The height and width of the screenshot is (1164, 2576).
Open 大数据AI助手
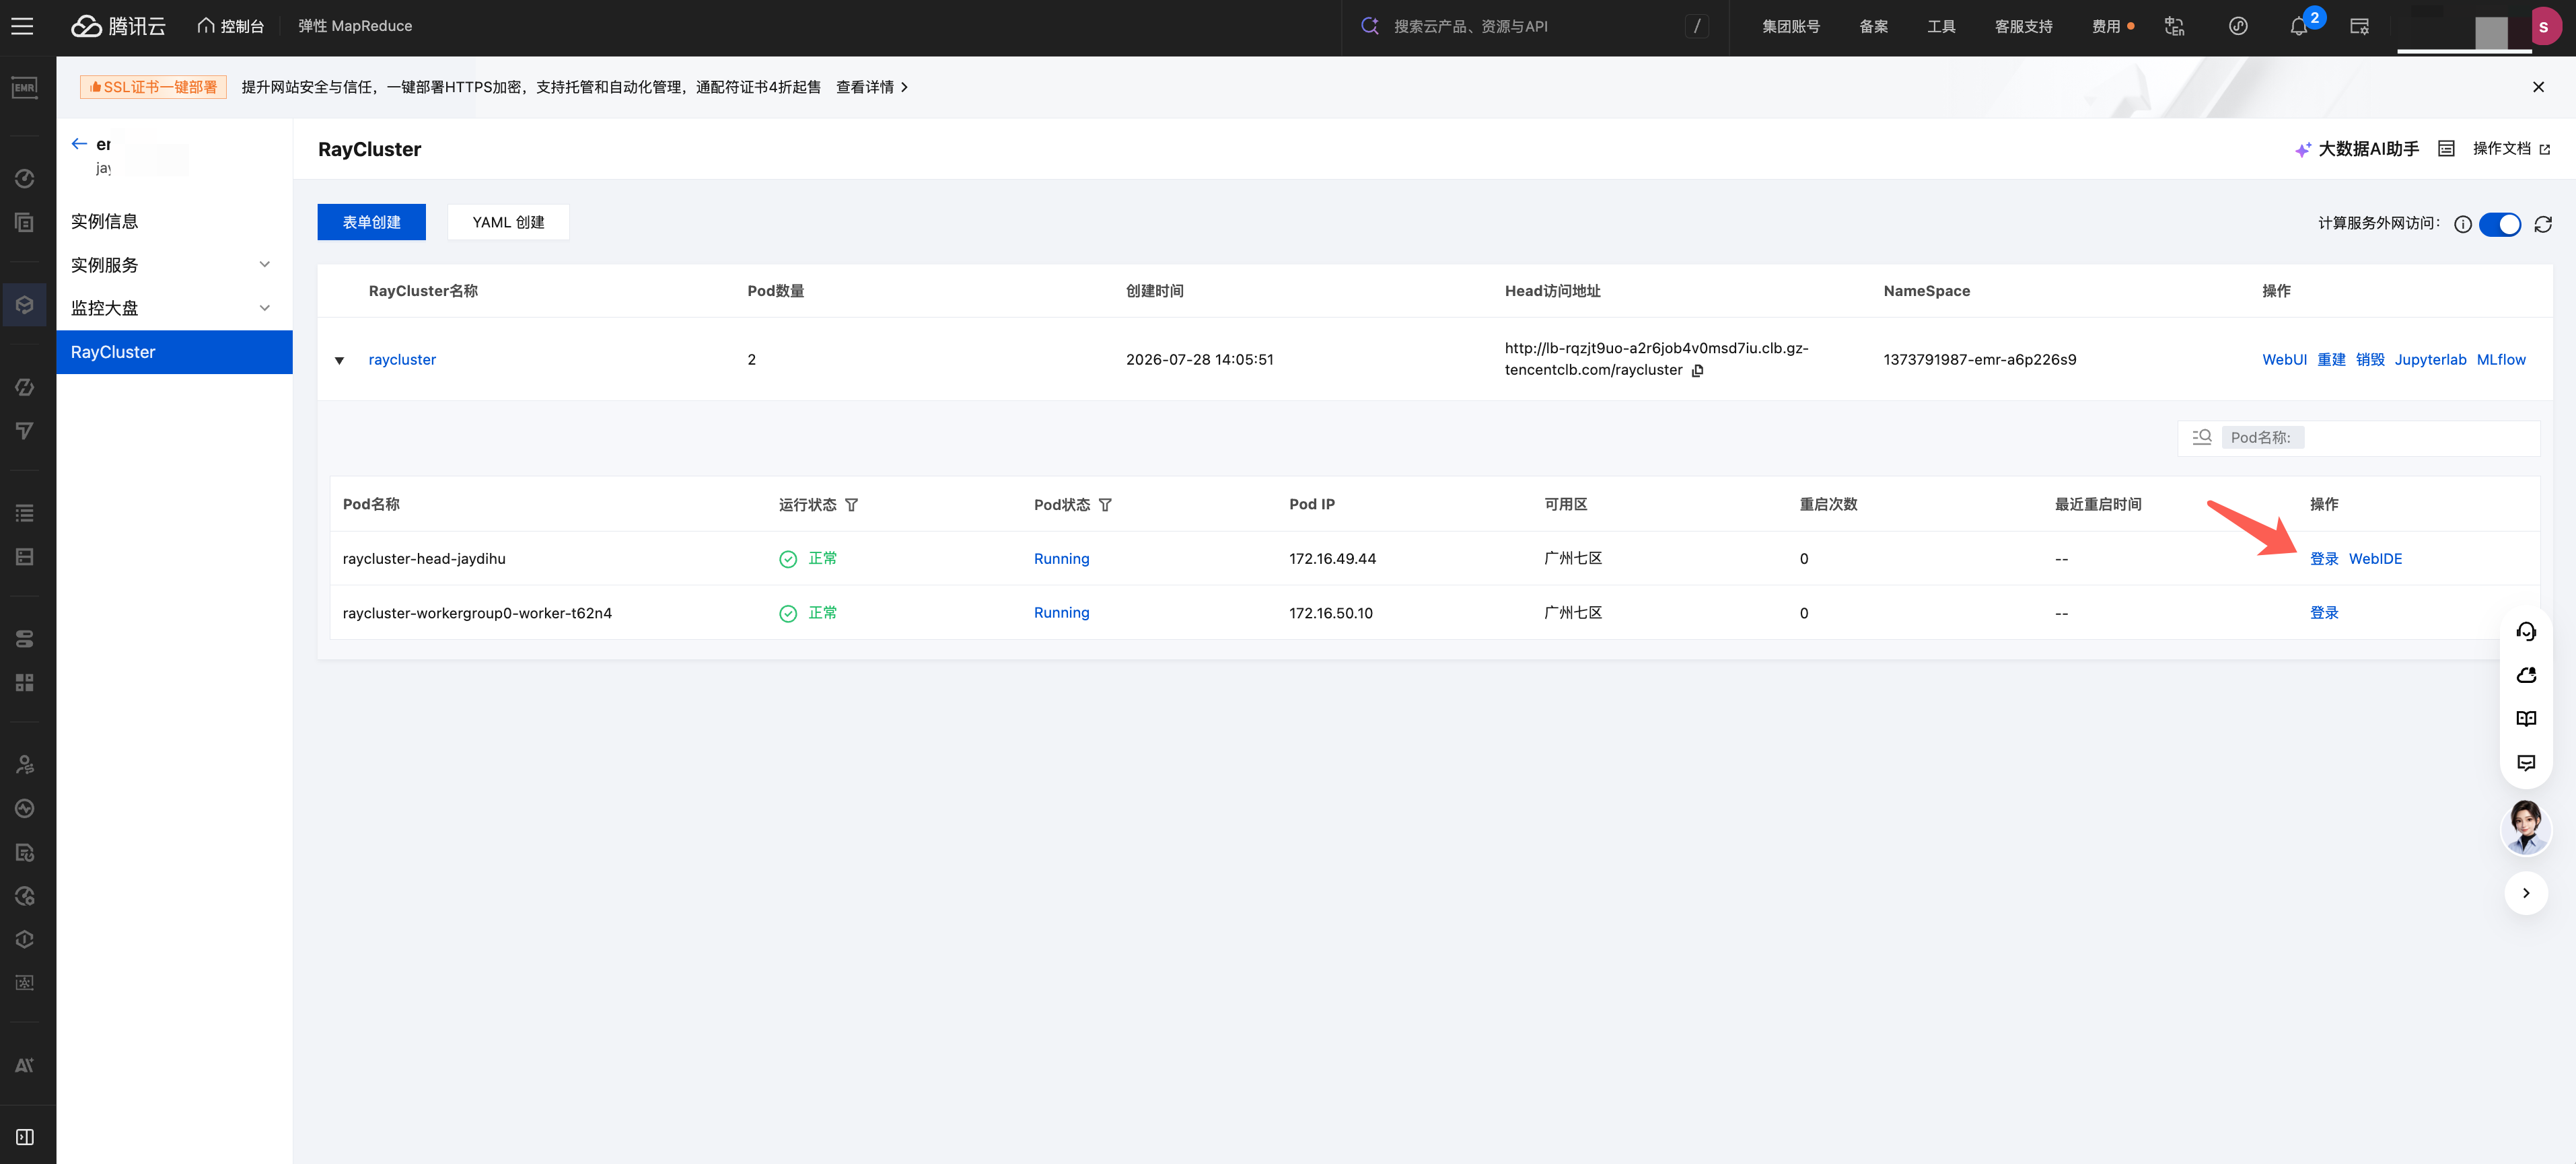point(2357,149)
